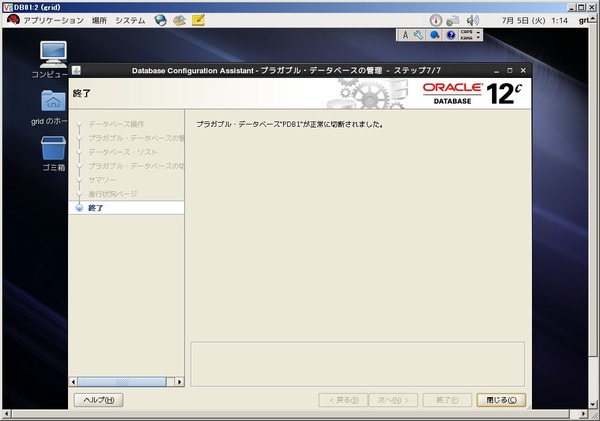This screenshot has width=600, height=421.
Task: Click the volume speaker tray icon
Action: pyautogui.click(x=473, y=20)
